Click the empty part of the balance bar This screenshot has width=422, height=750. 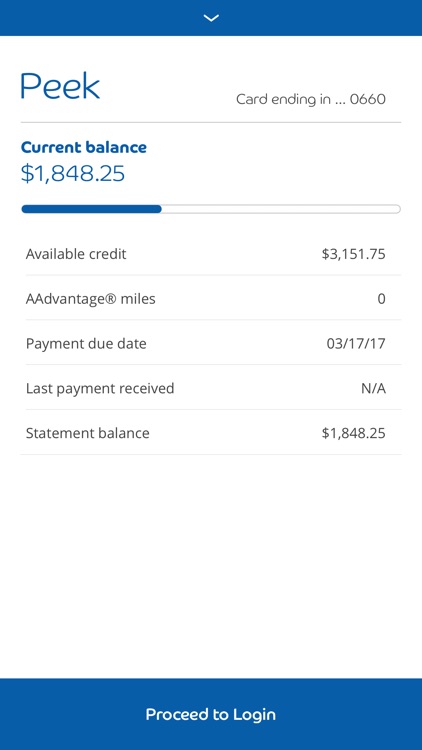click(281, 209)
